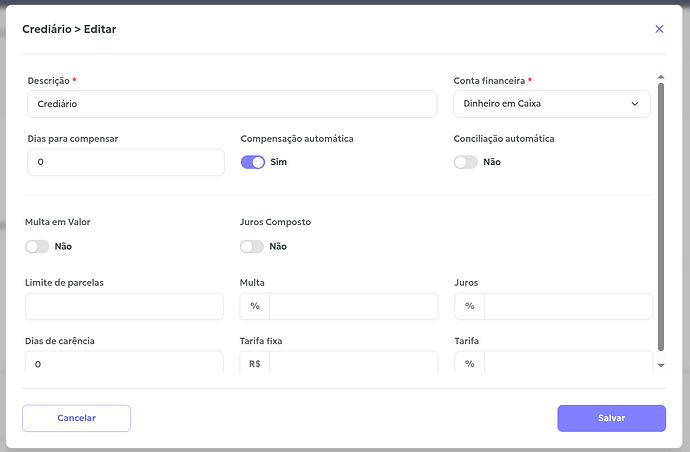This screenshot has height=452, width=690.
Task: Click the Salvar button
Action: pyautogui.click(x=611, y=418)
